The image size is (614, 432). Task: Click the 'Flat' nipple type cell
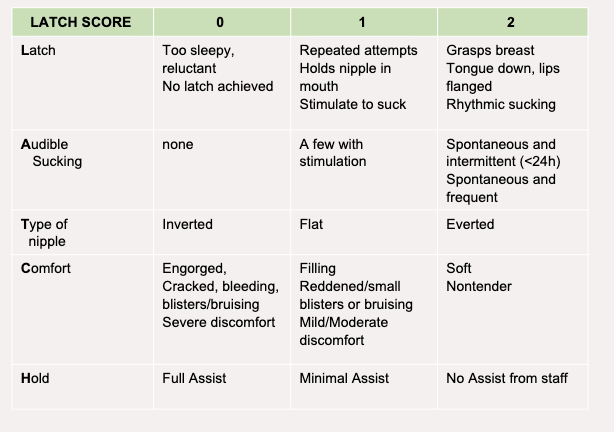click(311, 224)
